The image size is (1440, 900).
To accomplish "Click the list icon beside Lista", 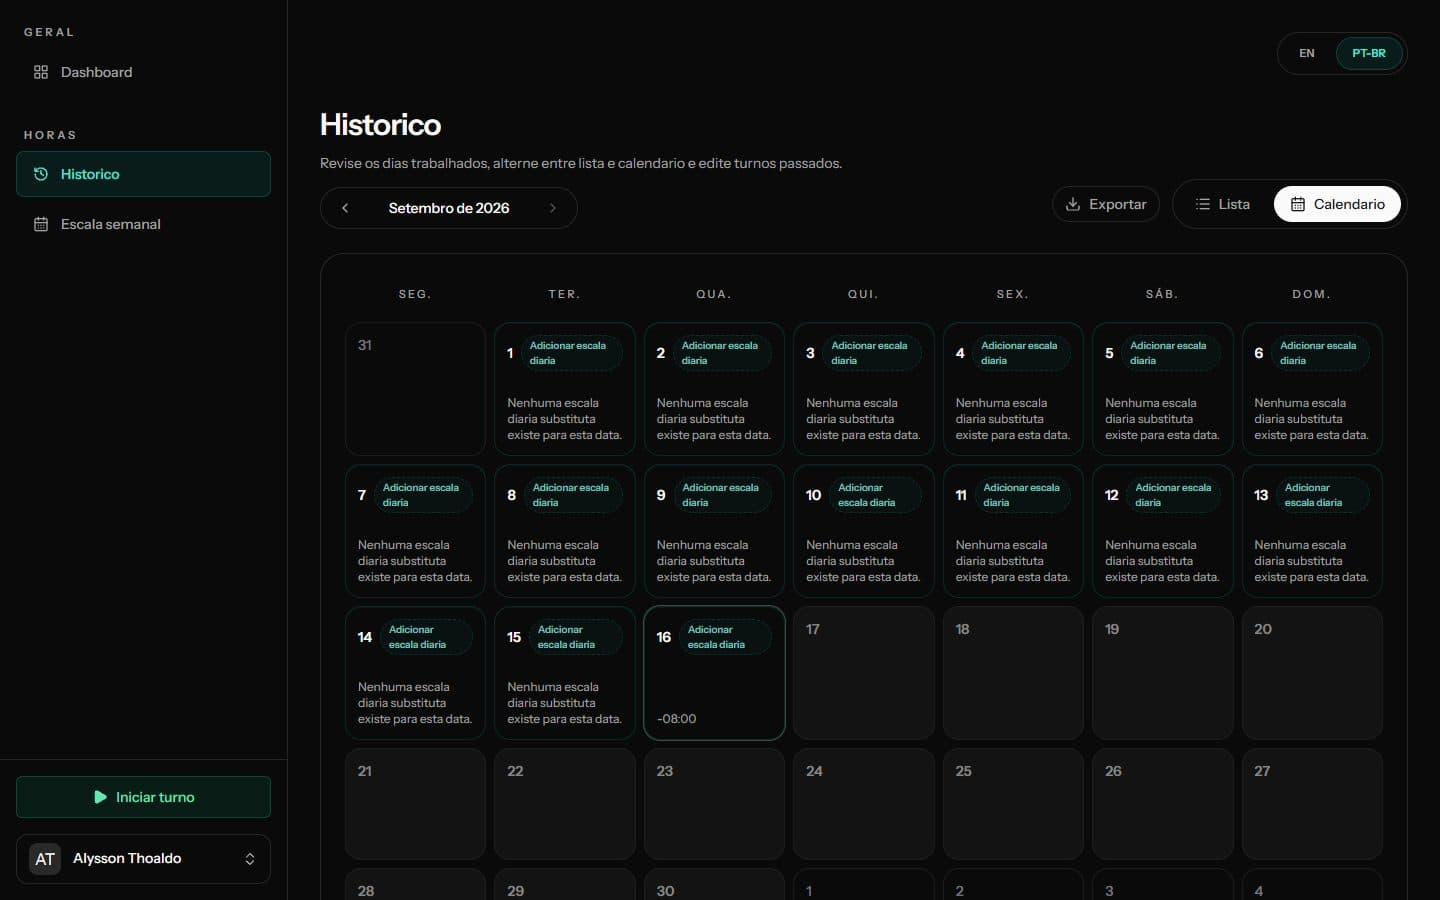I will 1203,204.
